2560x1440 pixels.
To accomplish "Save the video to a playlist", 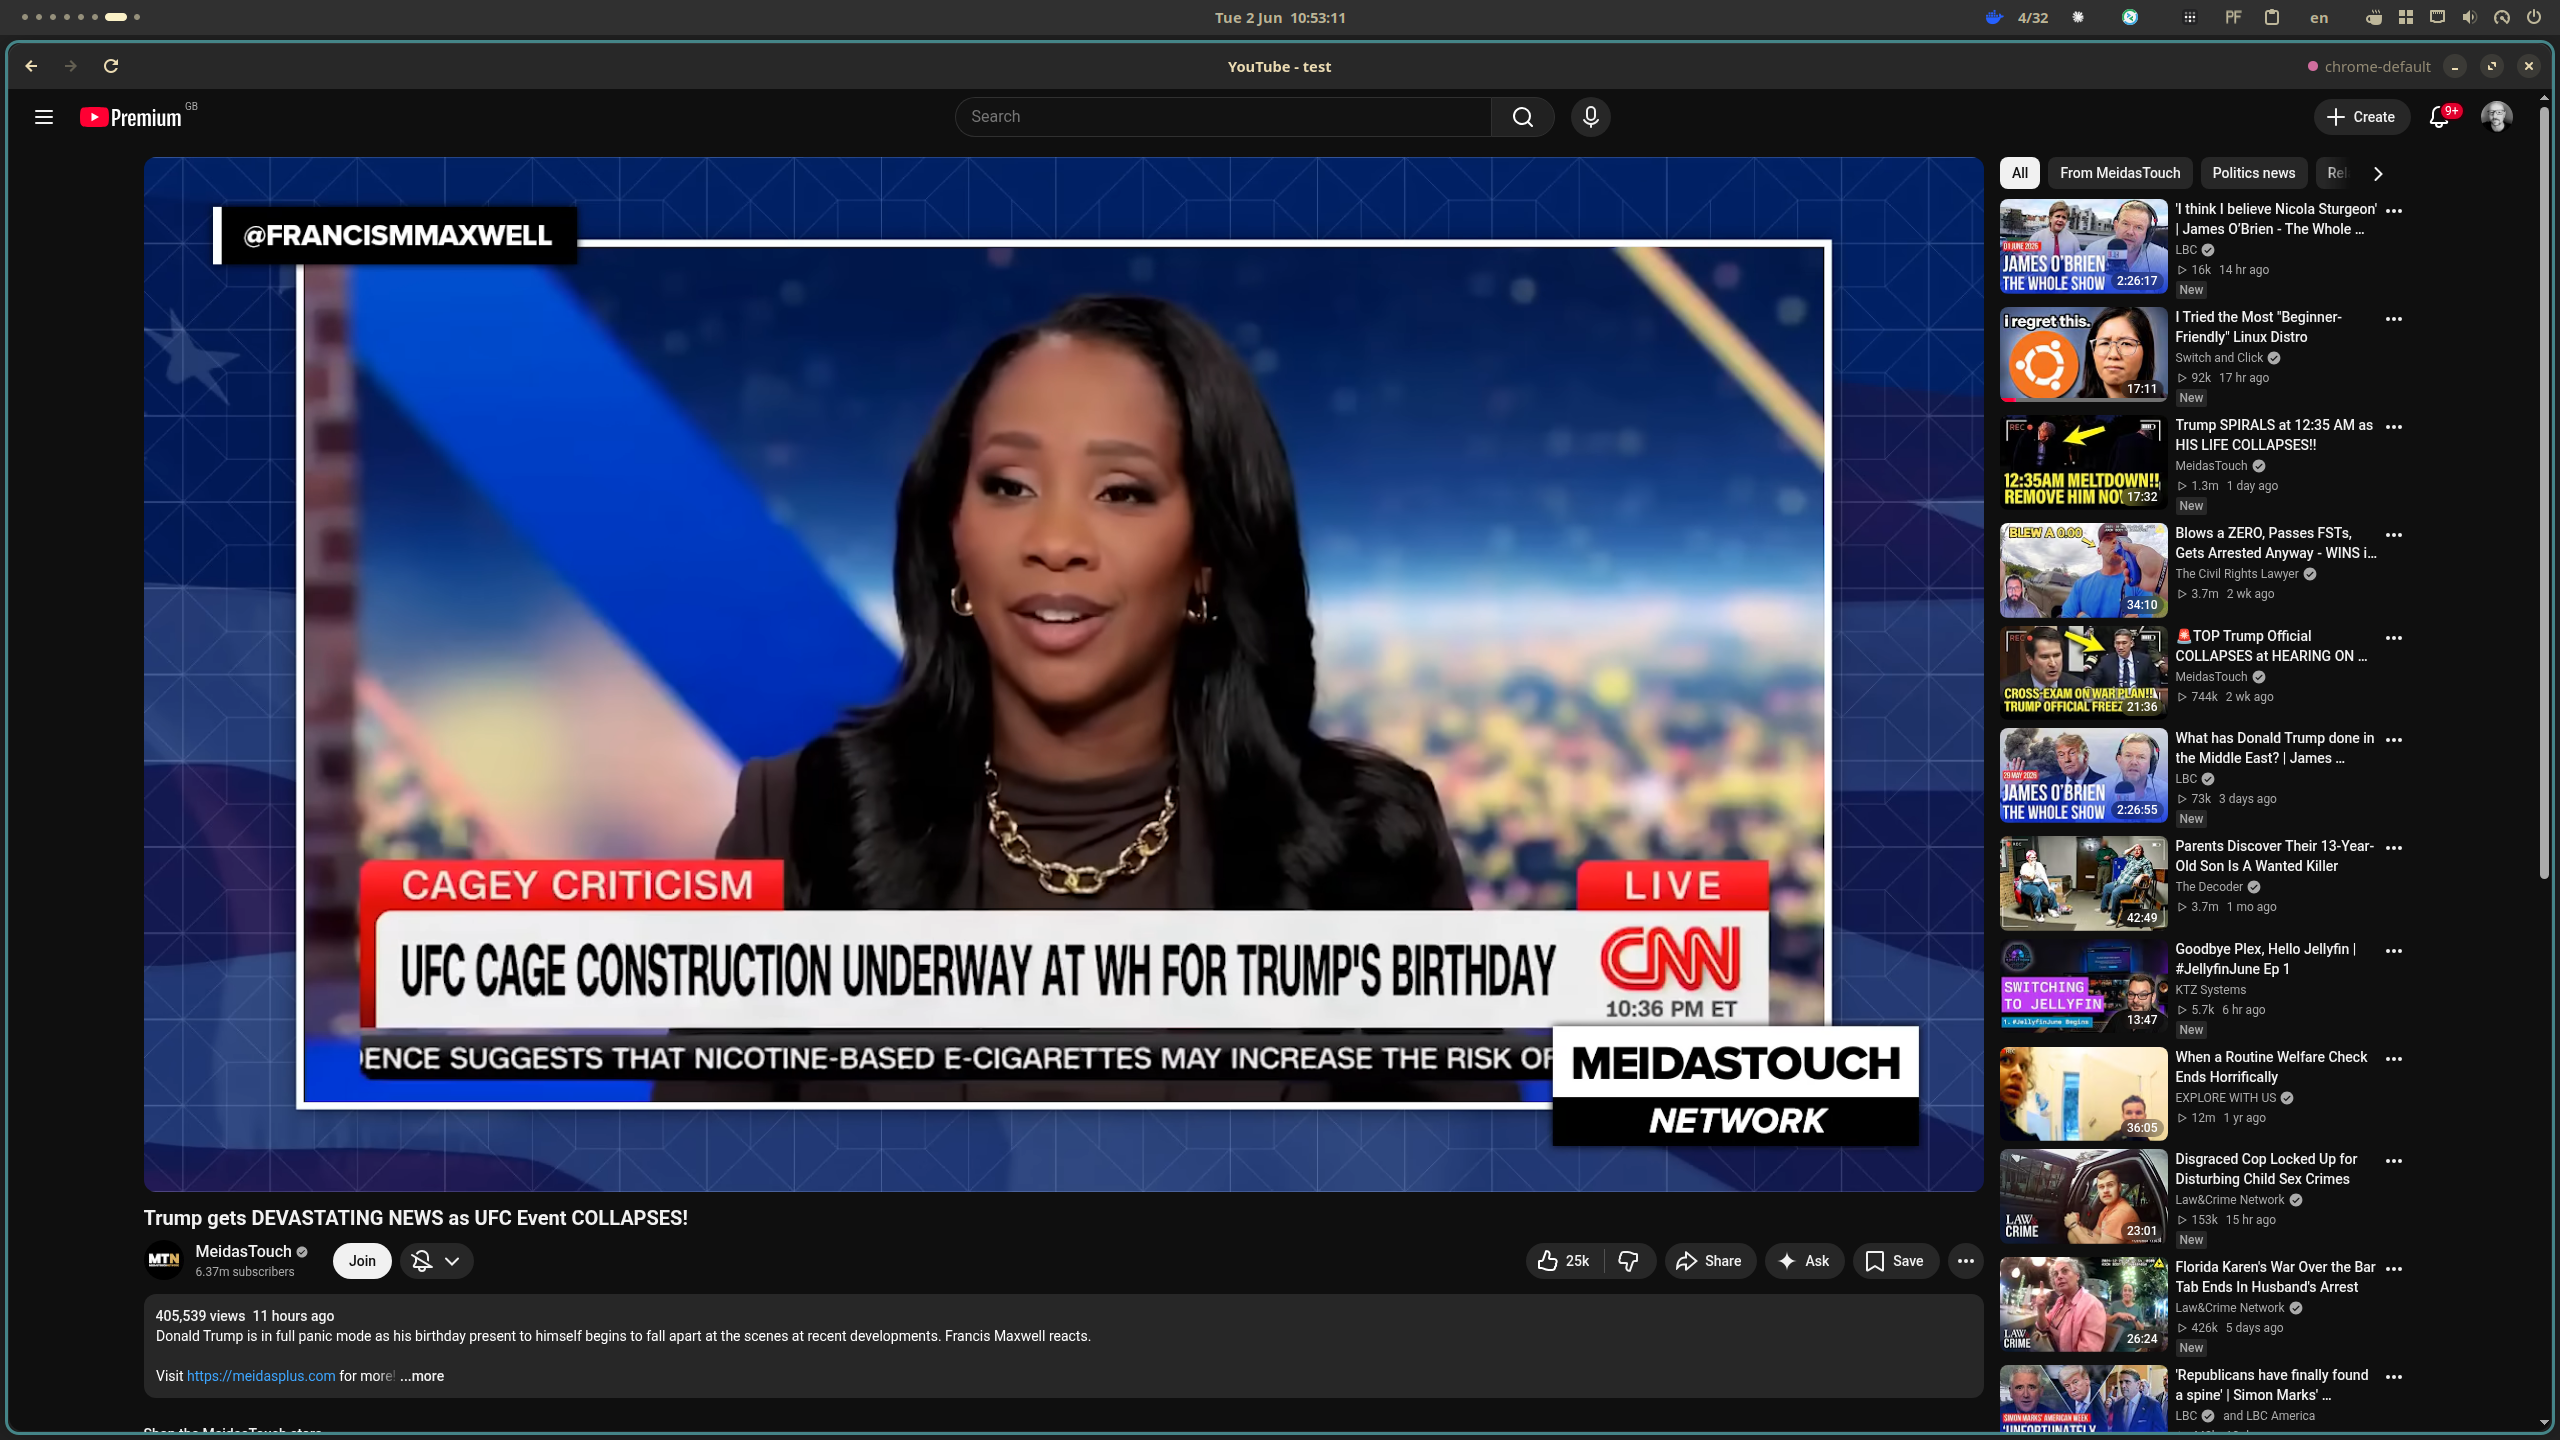I will point(1895,1261).
